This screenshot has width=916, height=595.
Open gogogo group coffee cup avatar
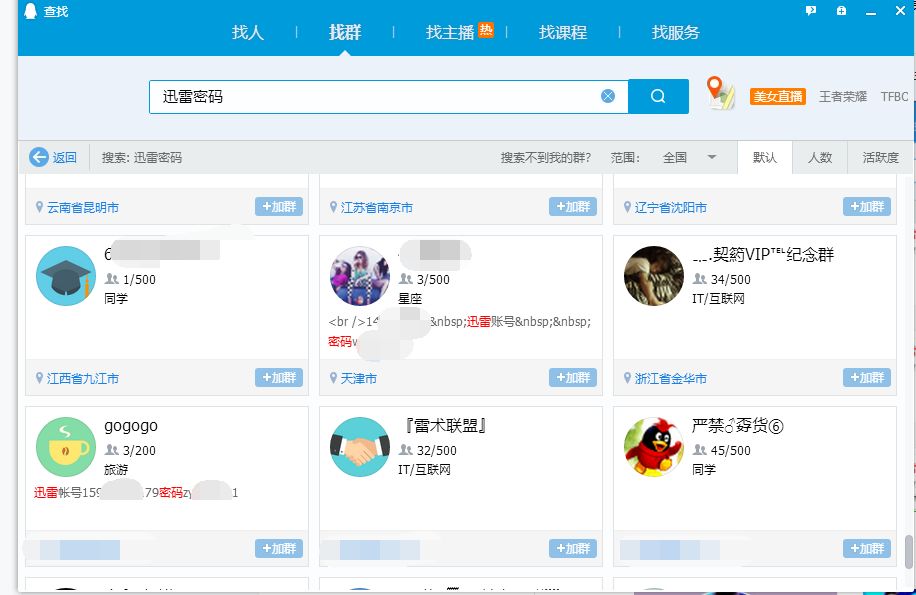(x=65, y=446)
